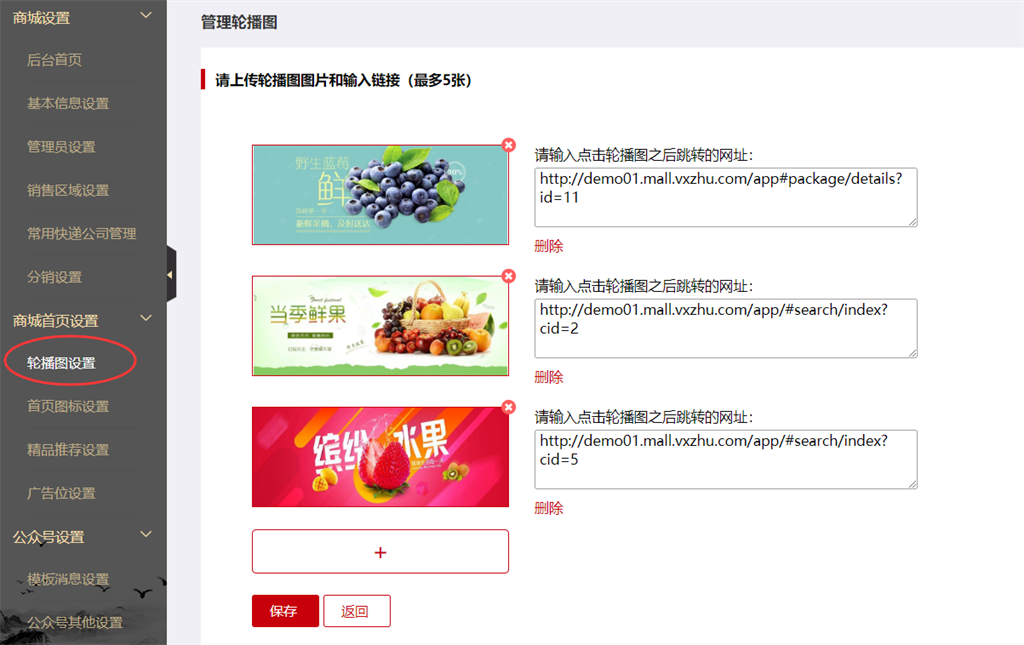1024x645 pixels.
Task: Collapse 商城首页设置 section chevron
Action: click(x=146, y=319)
